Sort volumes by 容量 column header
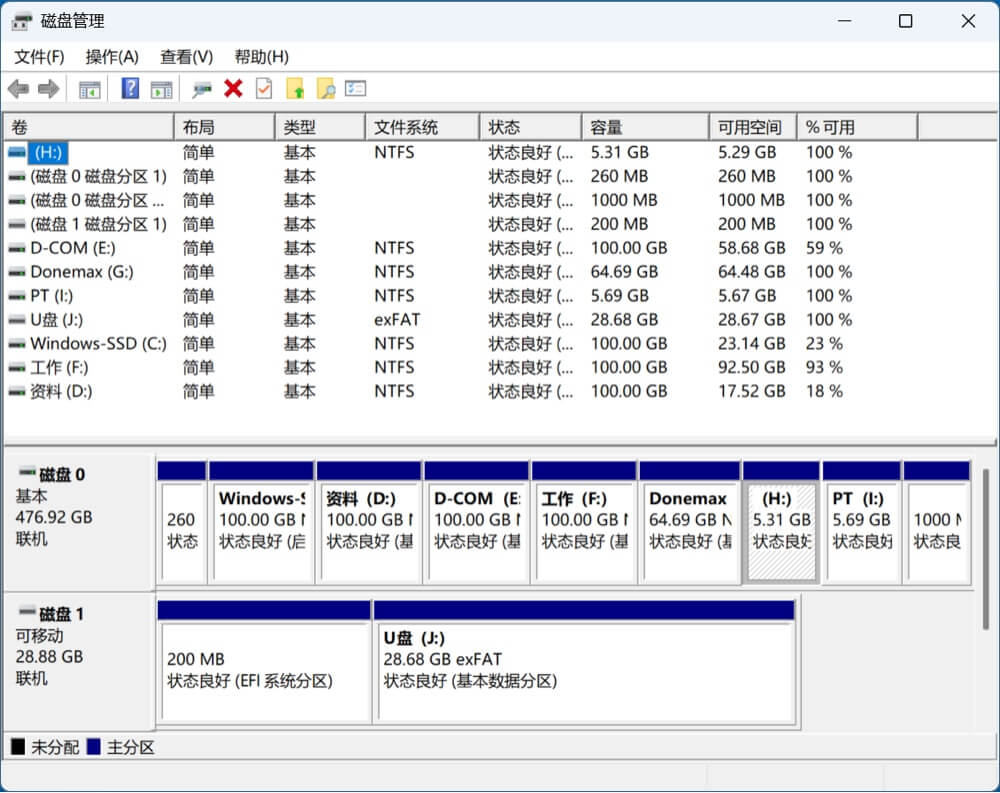This screenshot has height=793, width=1000. click(x=644, y=127)
